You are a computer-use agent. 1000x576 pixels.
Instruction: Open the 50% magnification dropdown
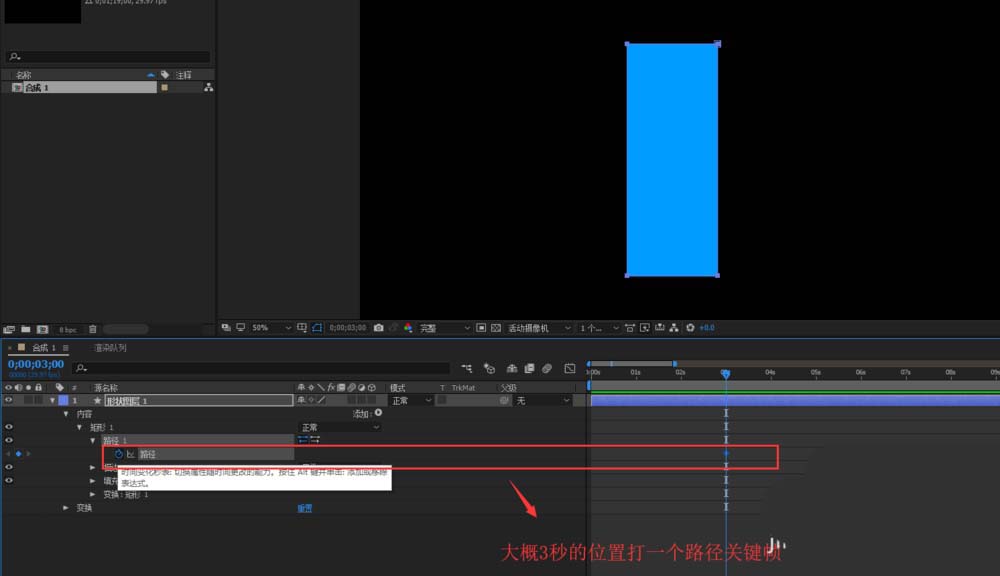271,328
